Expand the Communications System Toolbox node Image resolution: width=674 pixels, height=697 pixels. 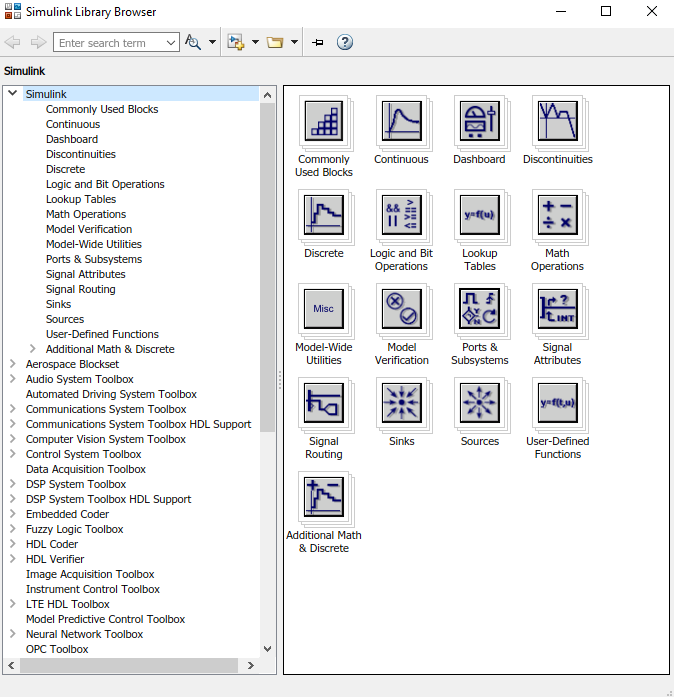pos(13,409)
